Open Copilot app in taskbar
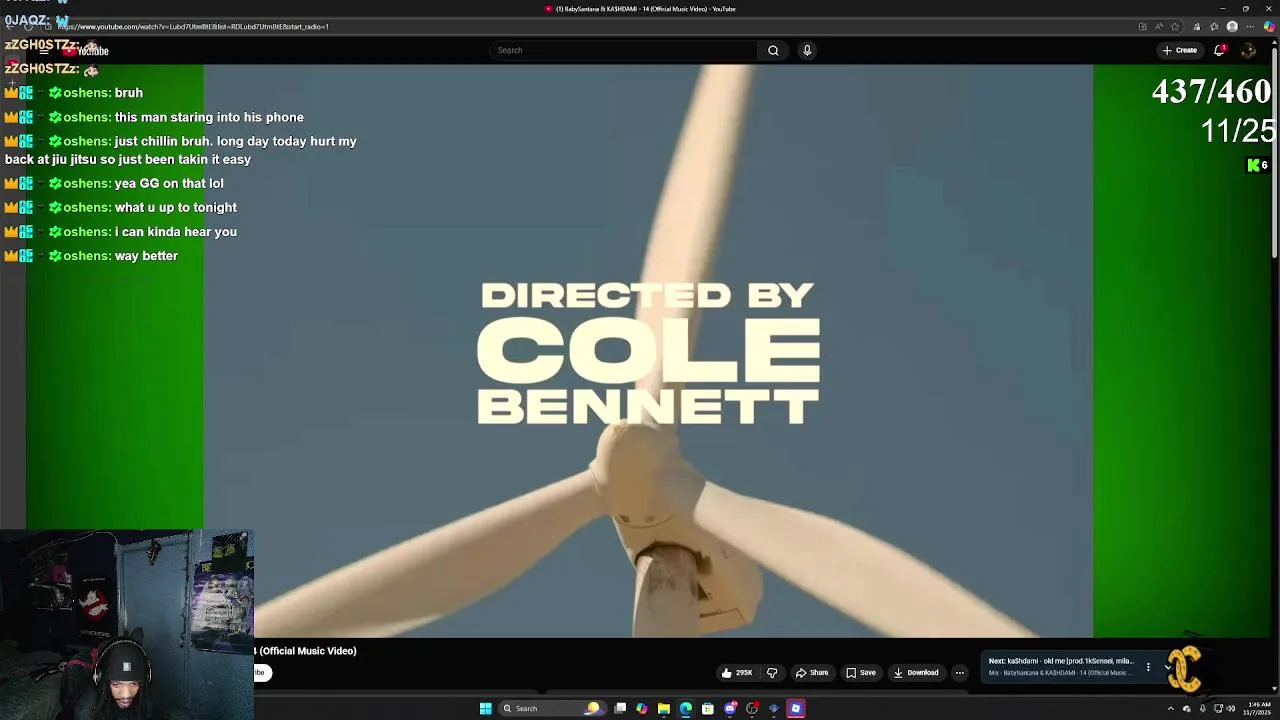 (642, 708)
